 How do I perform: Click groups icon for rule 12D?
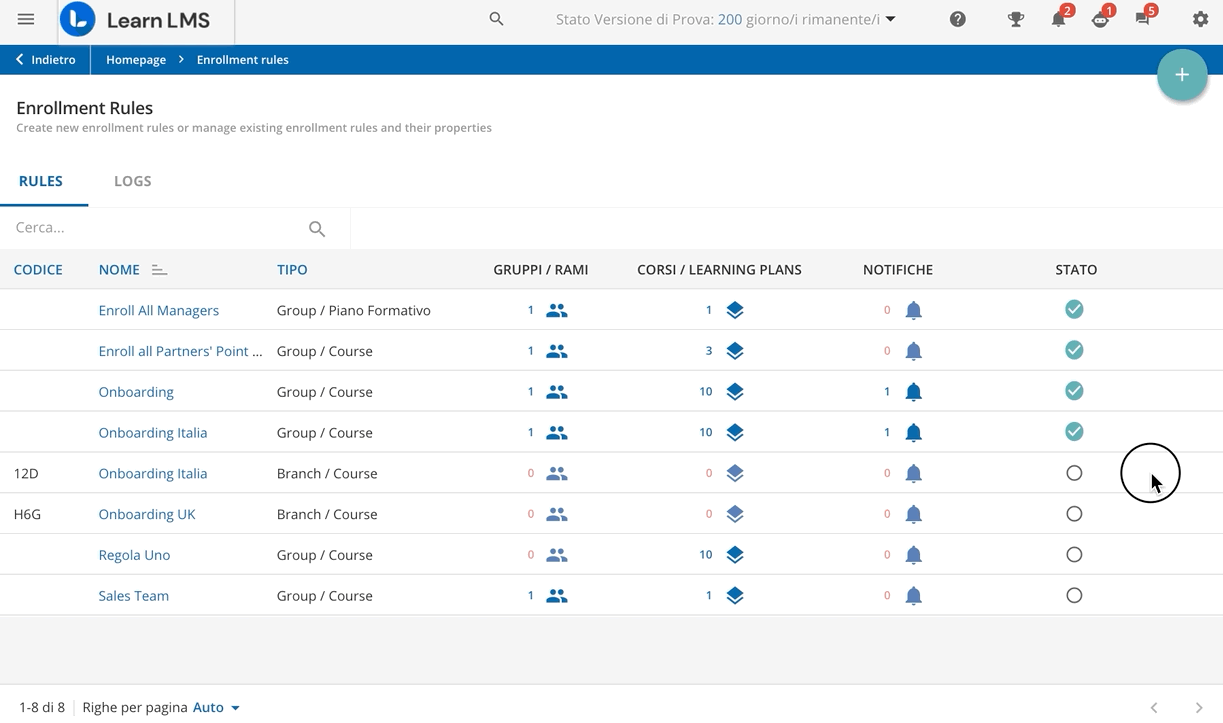(x=557, y=474)
